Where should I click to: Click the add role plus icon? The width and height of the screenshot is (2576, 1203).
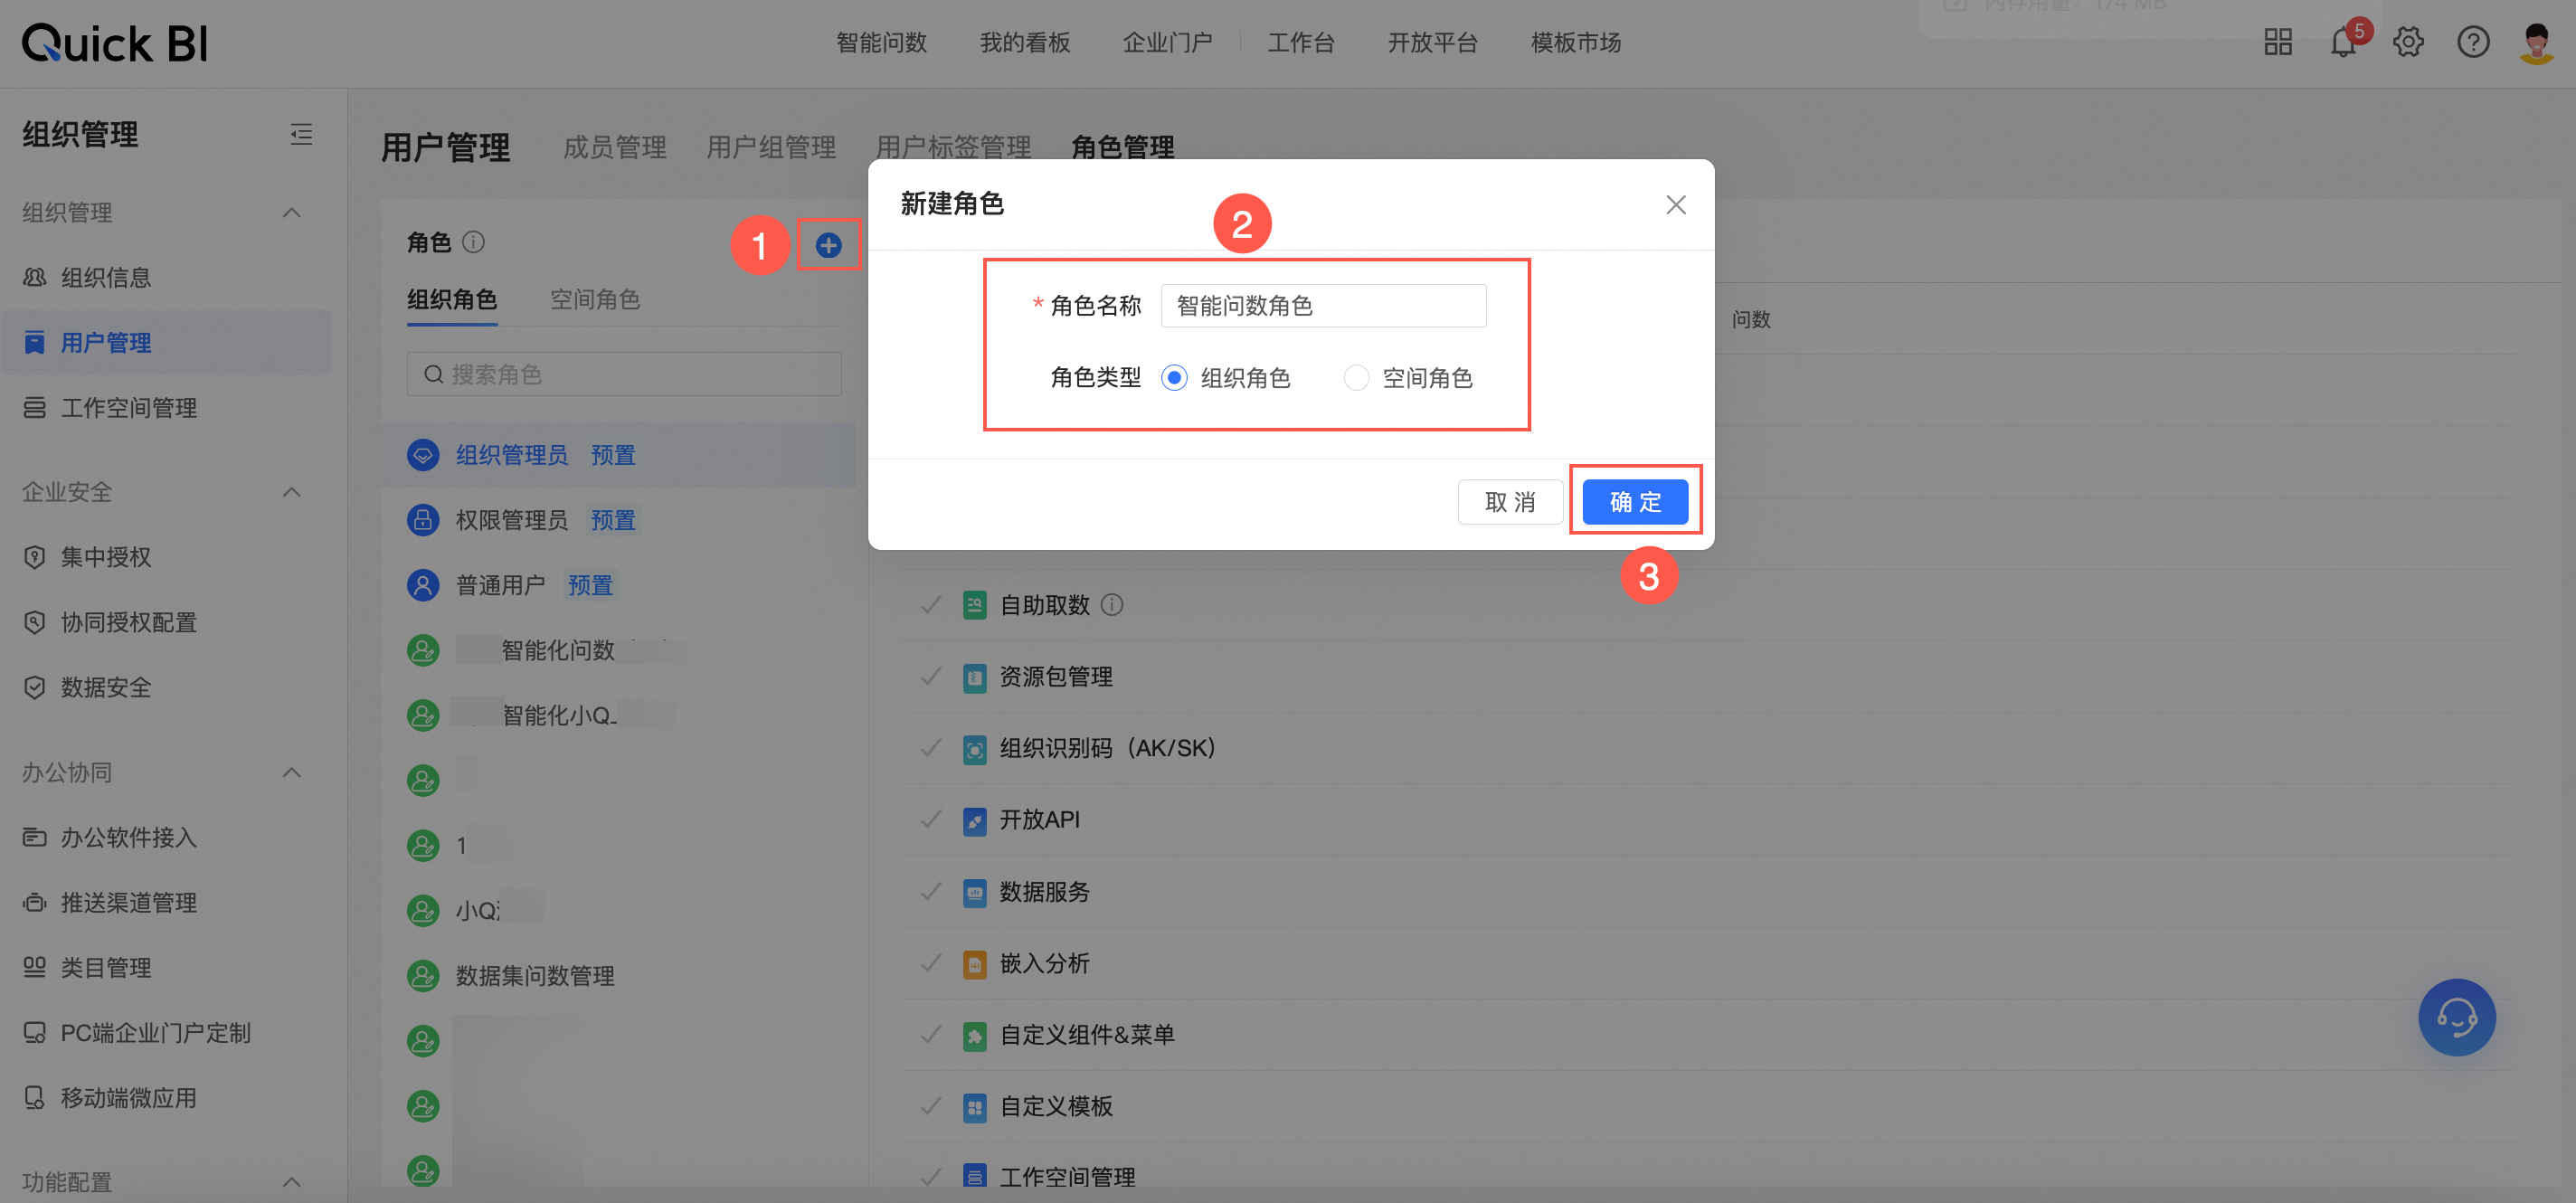pyautogui.click(x=828, y=245)
